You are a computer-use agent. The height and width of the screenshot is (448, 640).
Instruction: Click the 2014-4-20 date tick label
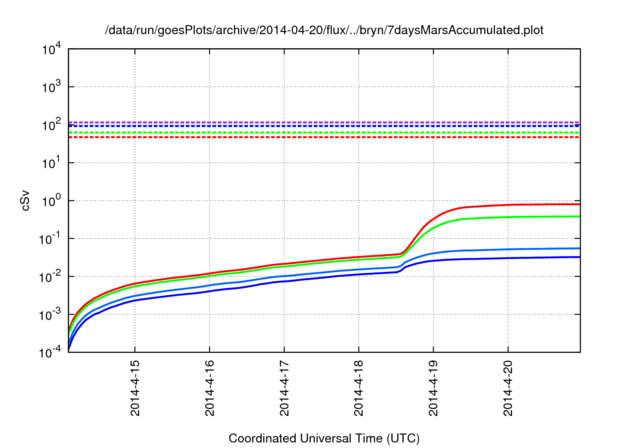(x=508, y=388)
